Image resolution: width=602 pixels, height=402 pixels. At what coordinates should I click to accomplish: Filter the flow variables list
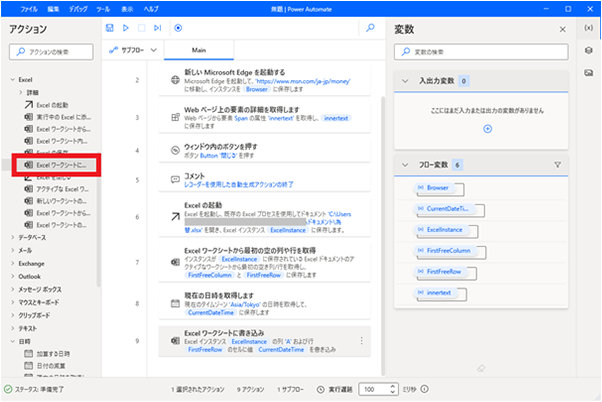557,165
